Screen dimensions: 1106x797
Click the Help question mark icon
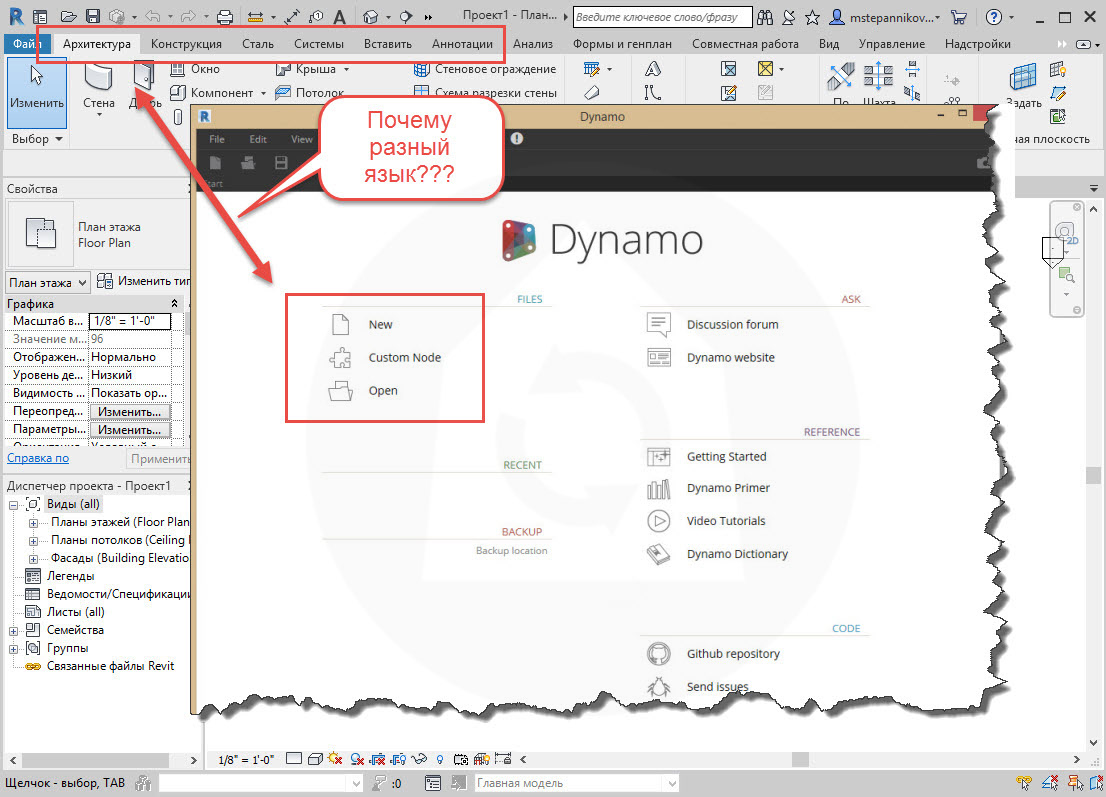pos(993,17)
